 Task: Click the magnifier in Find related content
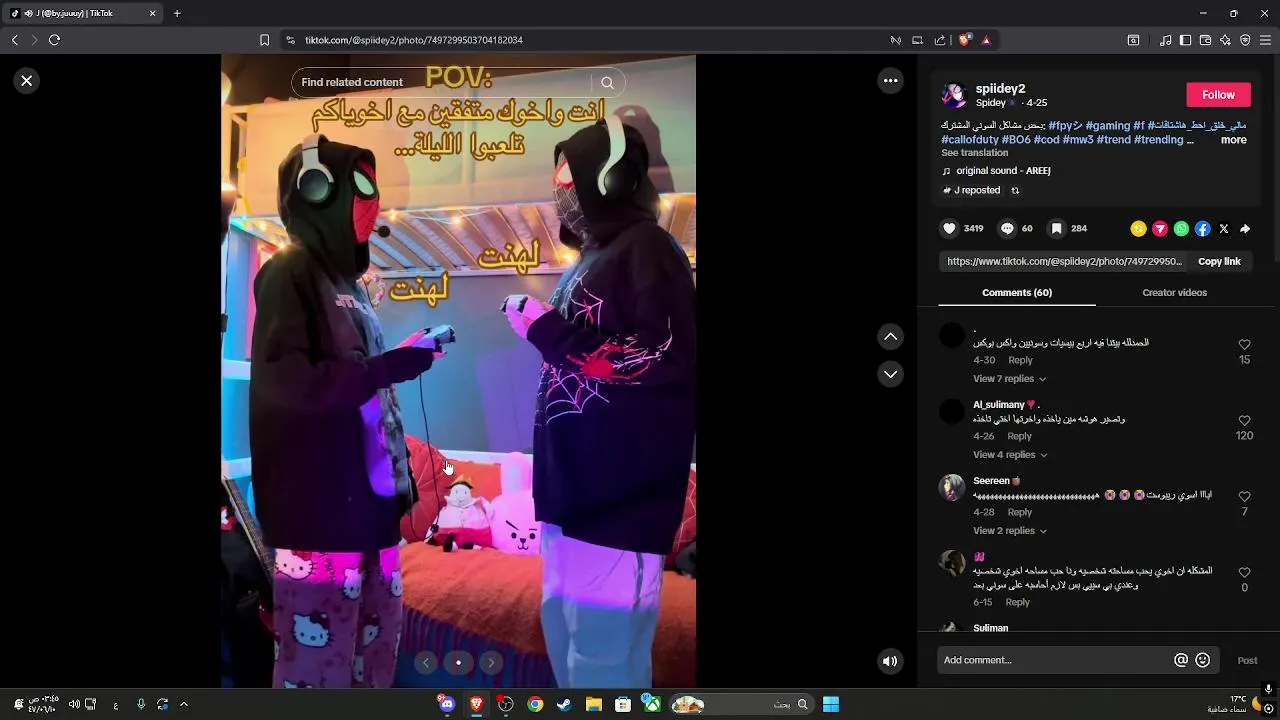[x=607, y=83]
